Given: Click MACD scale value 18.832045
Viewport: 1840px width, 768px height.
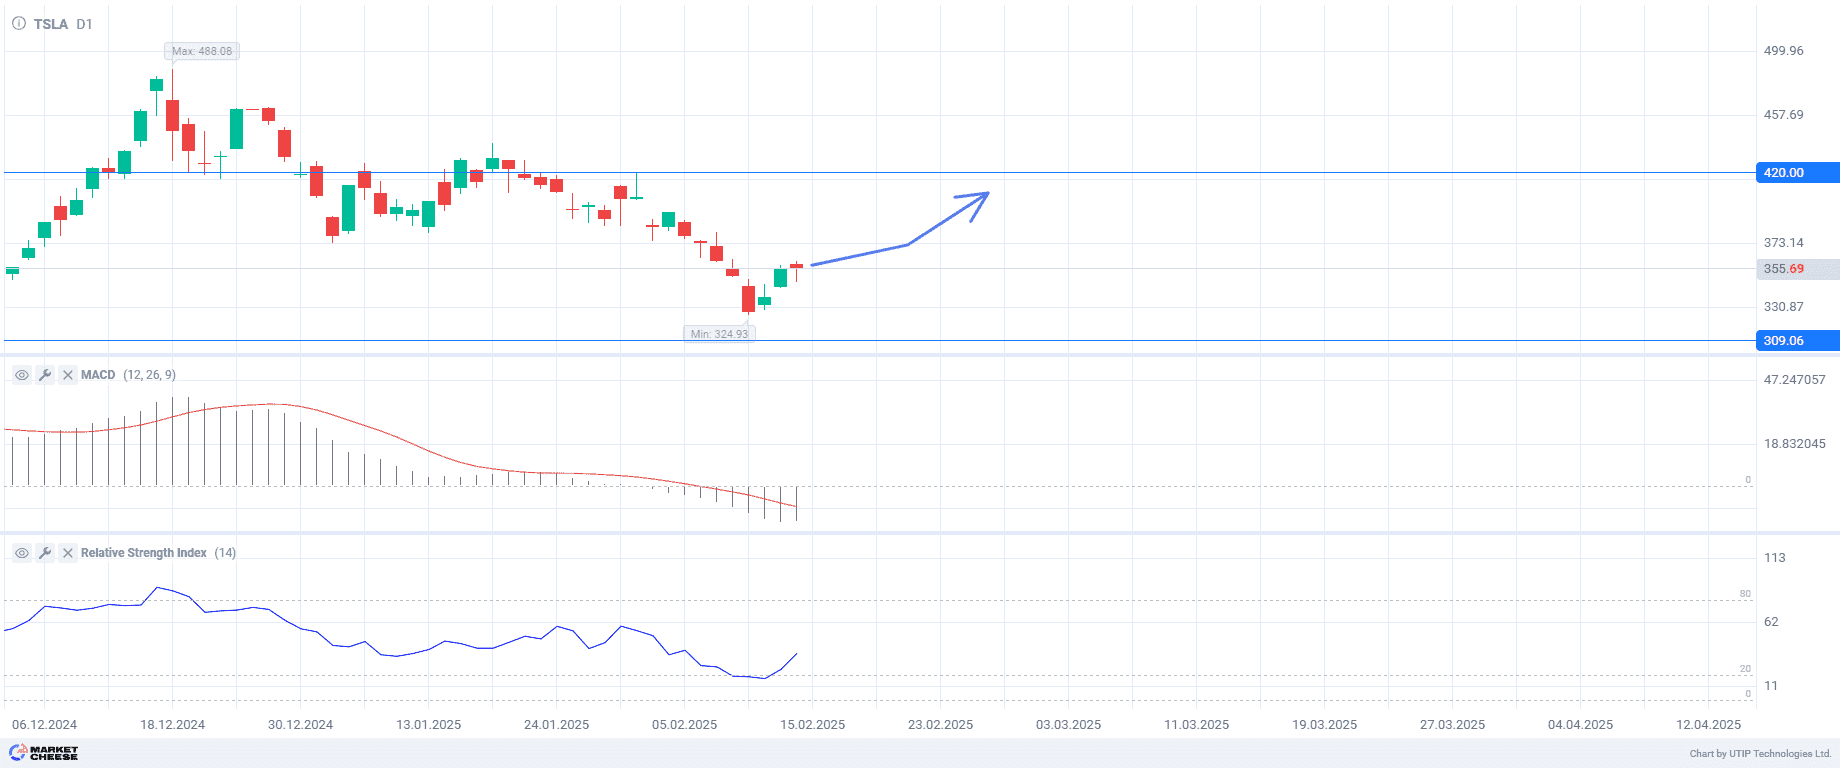Looking at the screenshot, I should (x=1795, y=444).
